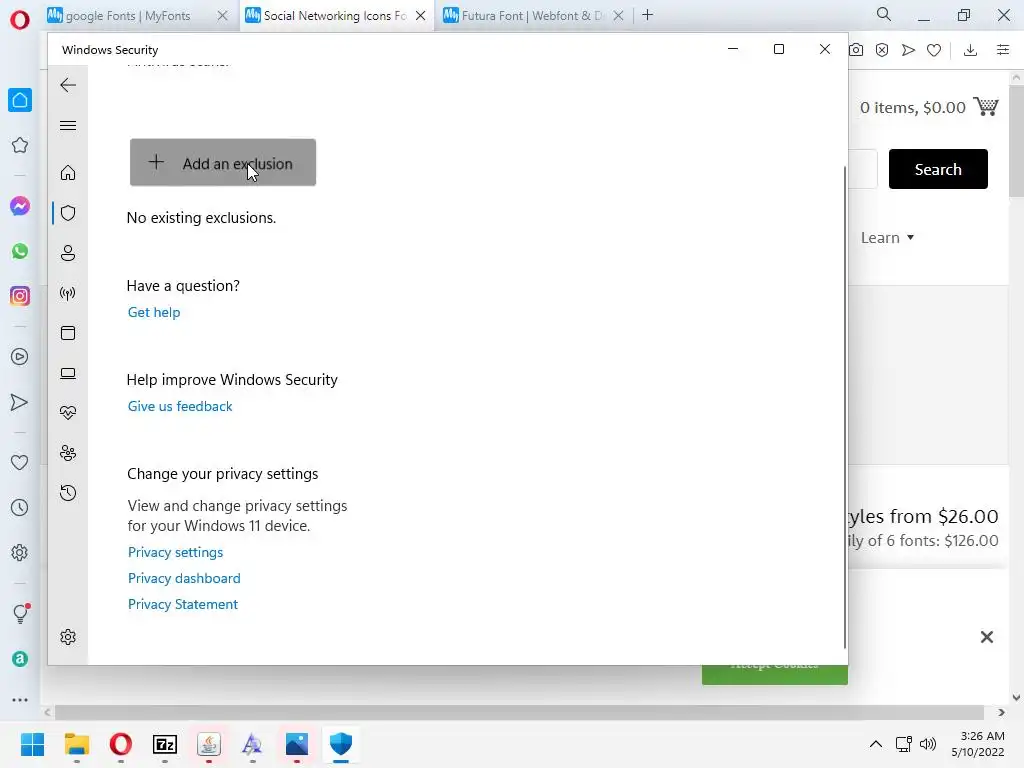Open Privacy Statement link
The image size is (1024, 768).
tap(183, 604)
